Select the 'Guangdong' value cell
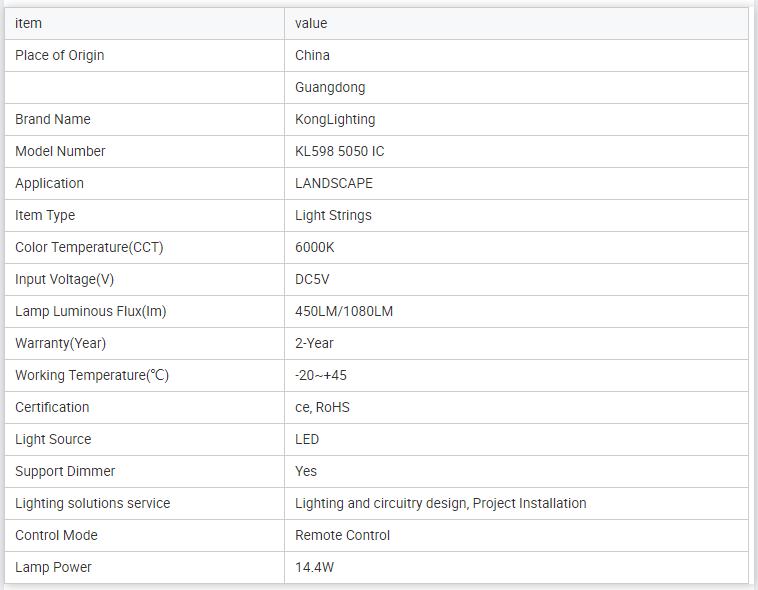 pyautogui.click(x=330, y=87)
